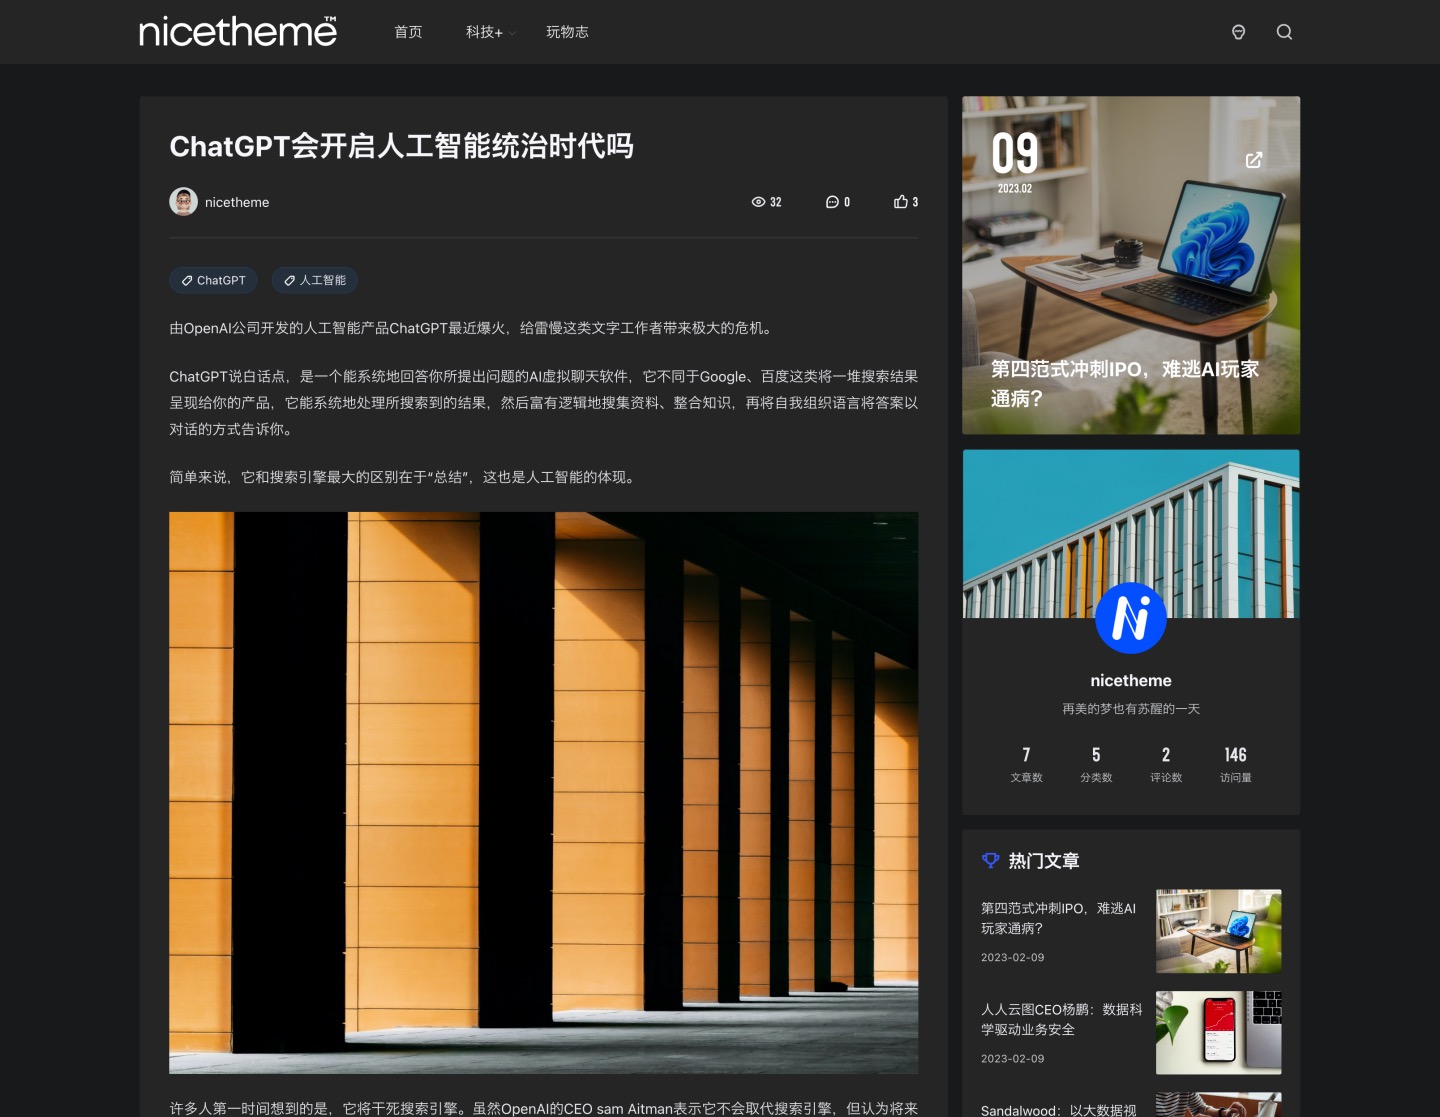
Task: Open the nicetheme profile name in sidebar
Action: pyautogui.click(x=1131, y=681)
